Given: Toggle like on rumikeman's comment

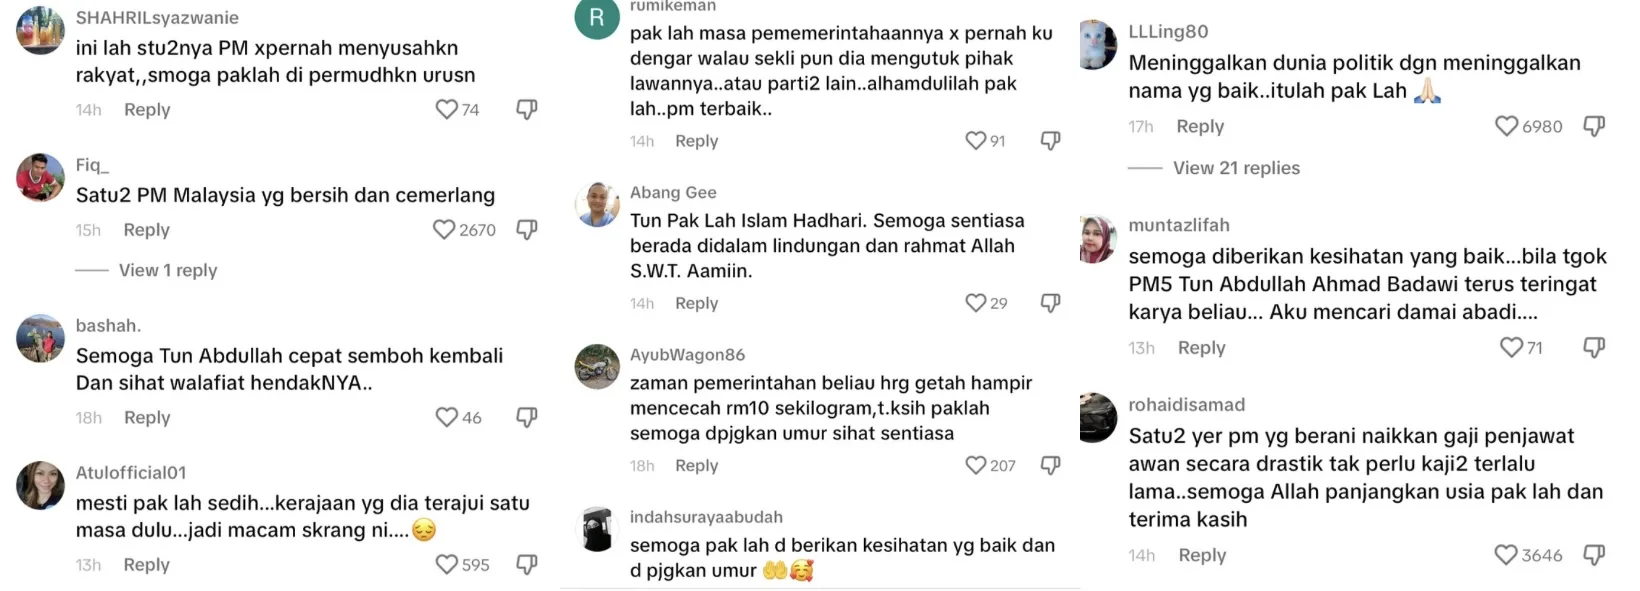Looking at the screenshot, I should coord(976,141).
